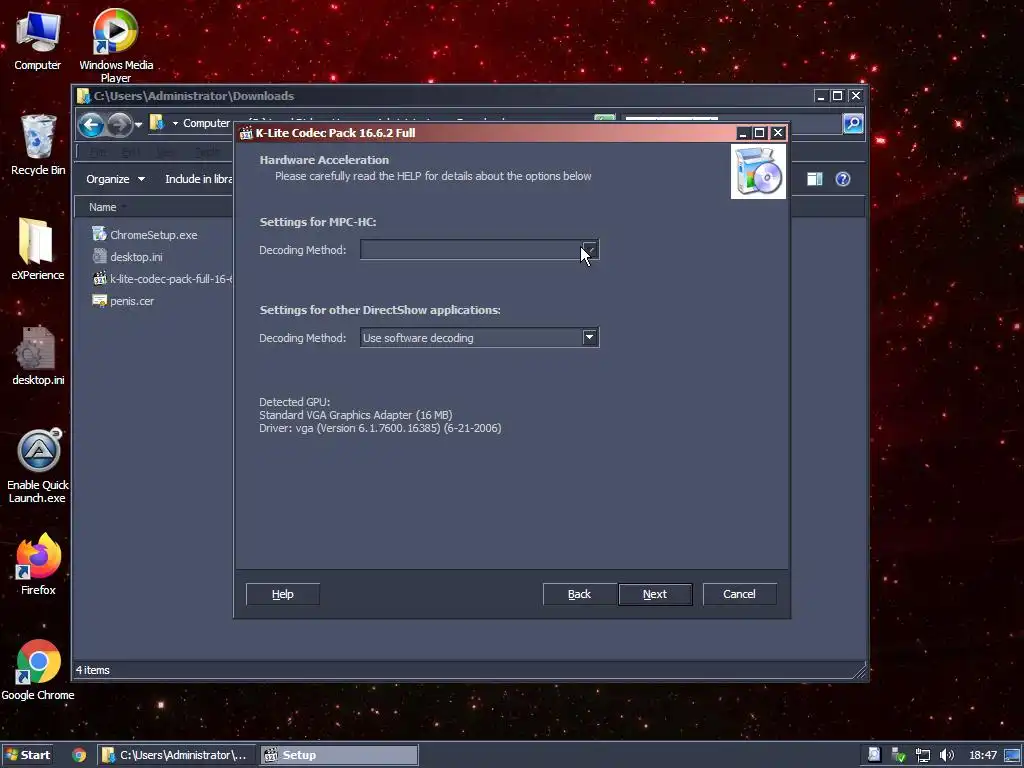Select the Recycle Bin icon
Viewport: 1024px width, 768px height.
[x=38, y=144]
